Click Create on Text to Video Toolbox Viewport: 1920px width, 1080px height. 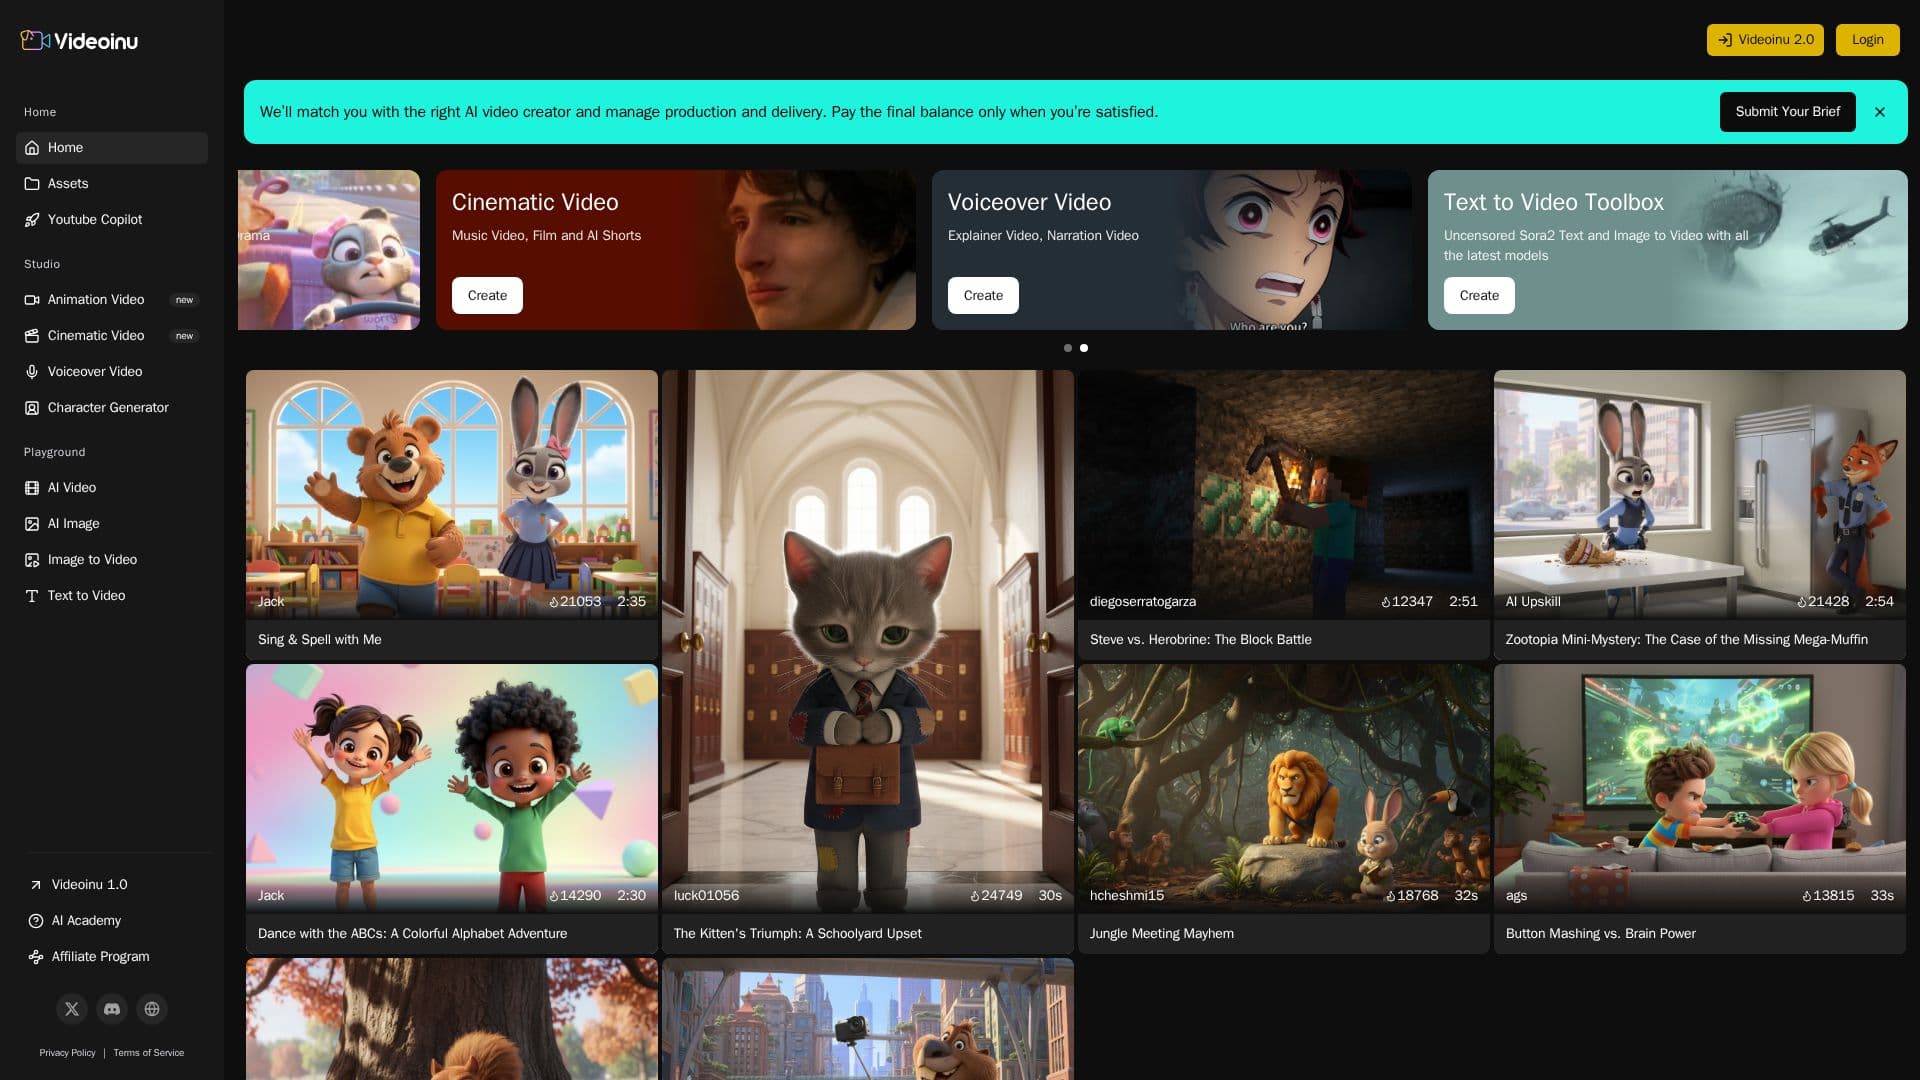(1479, 296)
